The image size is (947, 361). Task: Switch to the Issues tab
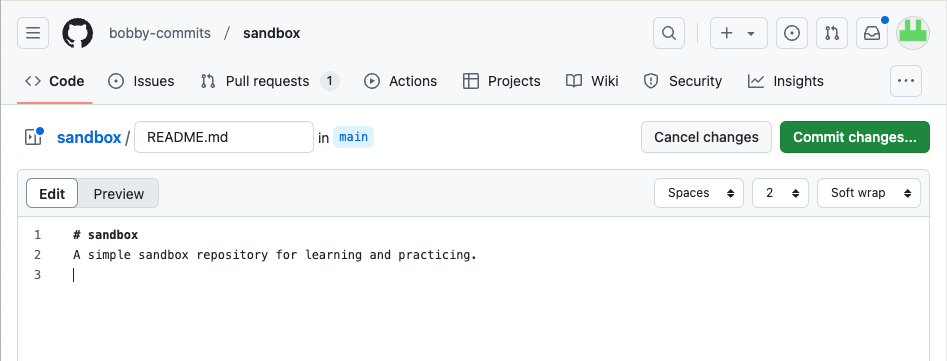(x=141, y=81)
